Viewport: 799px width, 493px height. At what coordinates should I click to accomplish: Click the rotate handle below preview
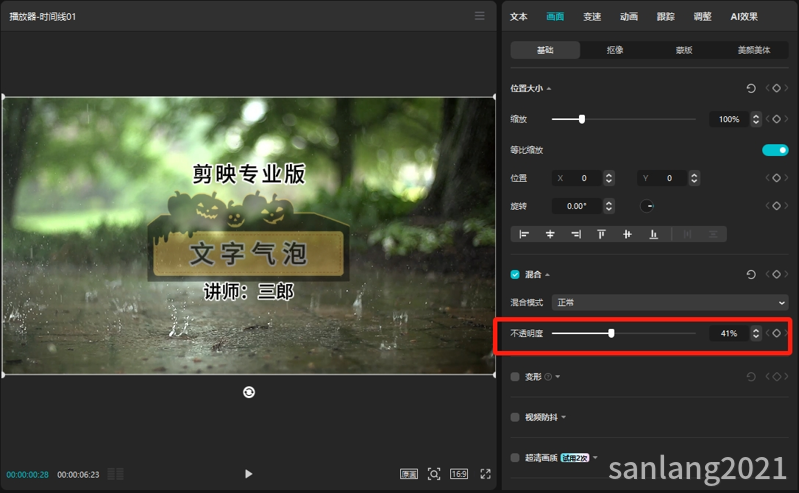(249, 392)
